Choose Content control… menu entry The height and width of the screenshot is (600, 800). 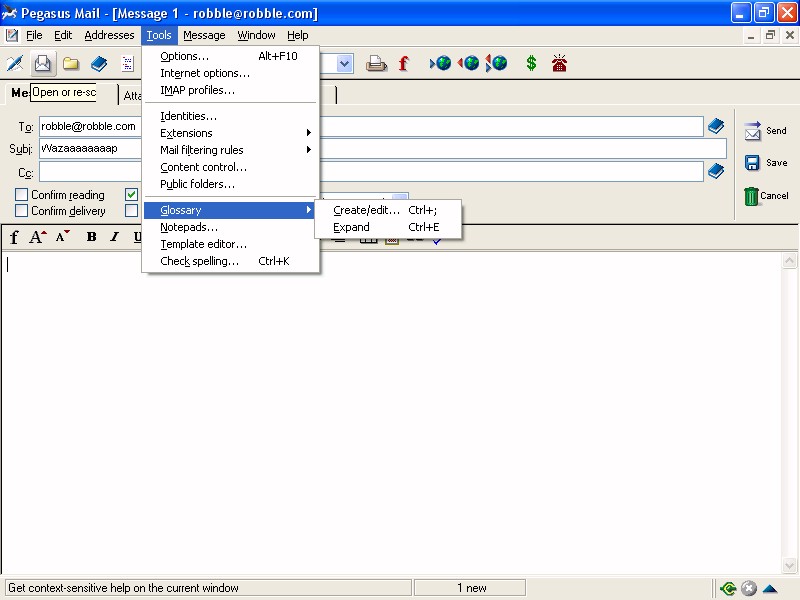(231, 167)
